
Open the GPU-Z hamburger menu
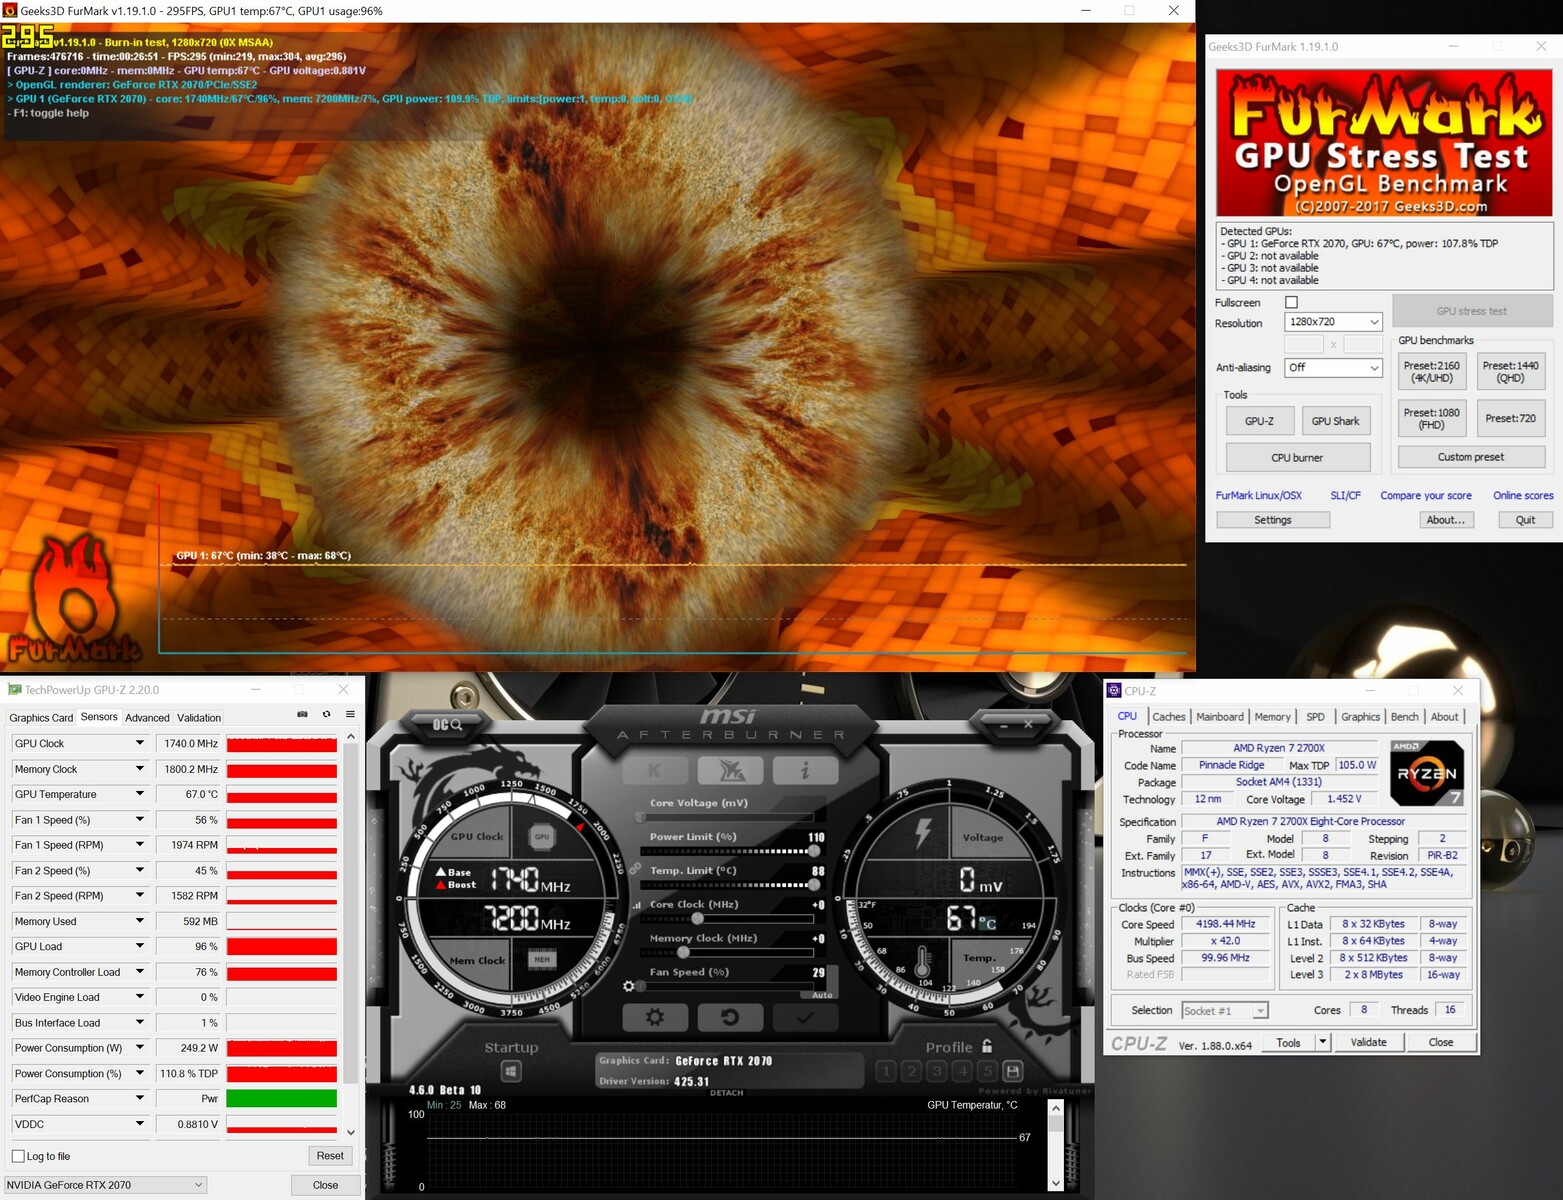[350, 714]
